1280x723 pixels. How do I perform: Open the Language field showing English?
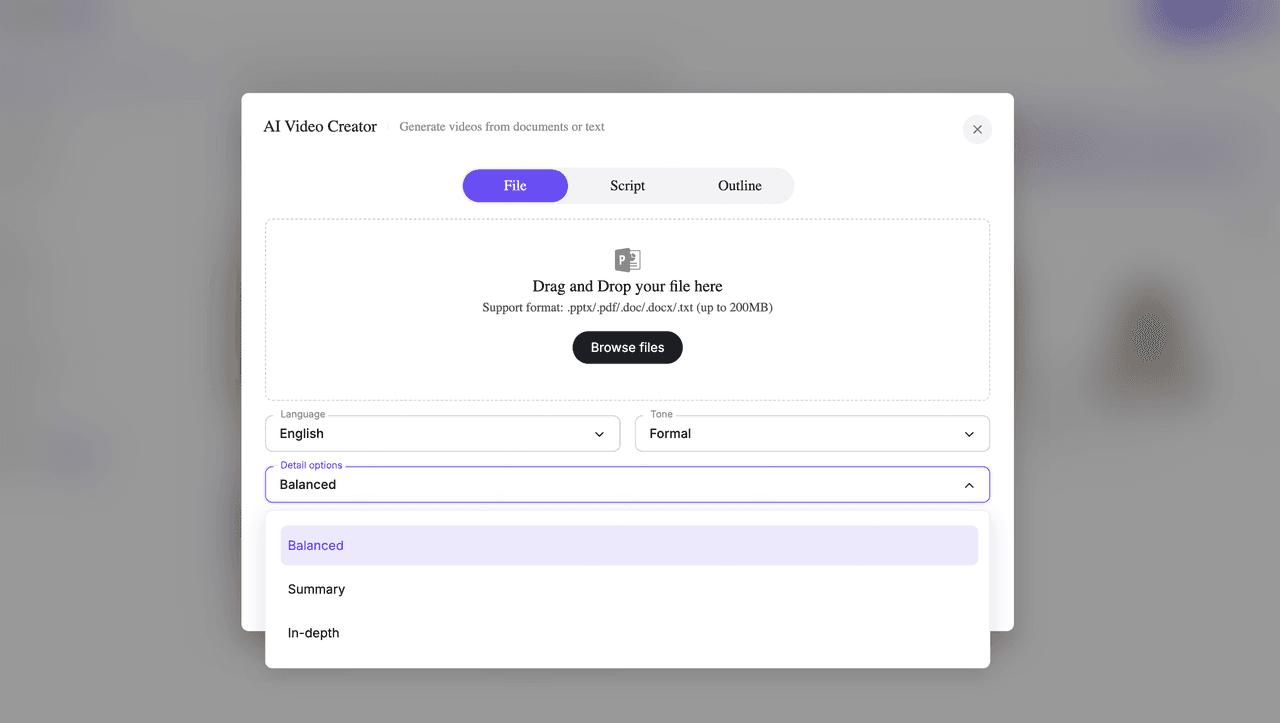[430, 434]
